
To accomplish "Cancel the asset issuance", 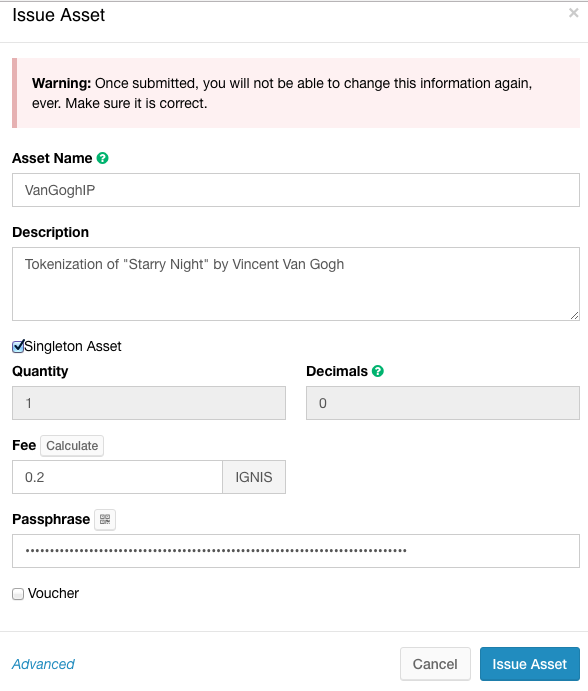I will [x=435, y=664].
